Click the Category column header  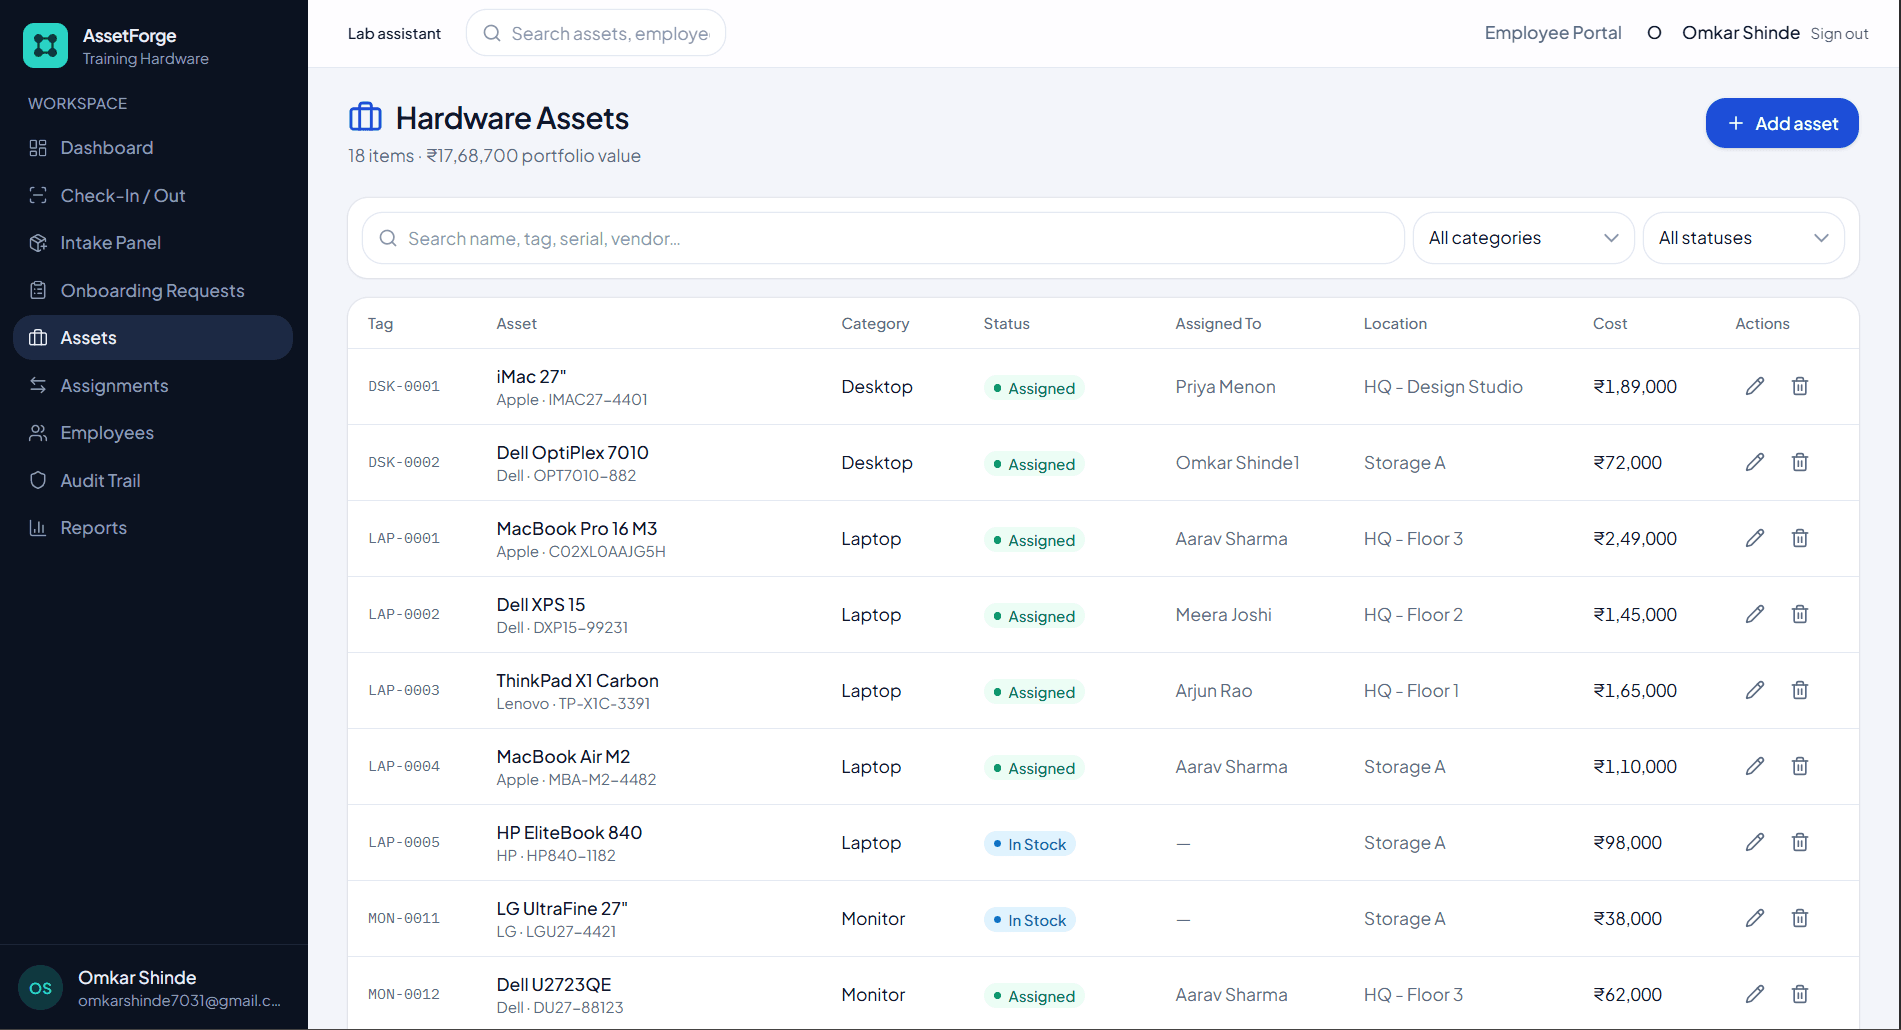pyautogui.click(x=875, y=324)
